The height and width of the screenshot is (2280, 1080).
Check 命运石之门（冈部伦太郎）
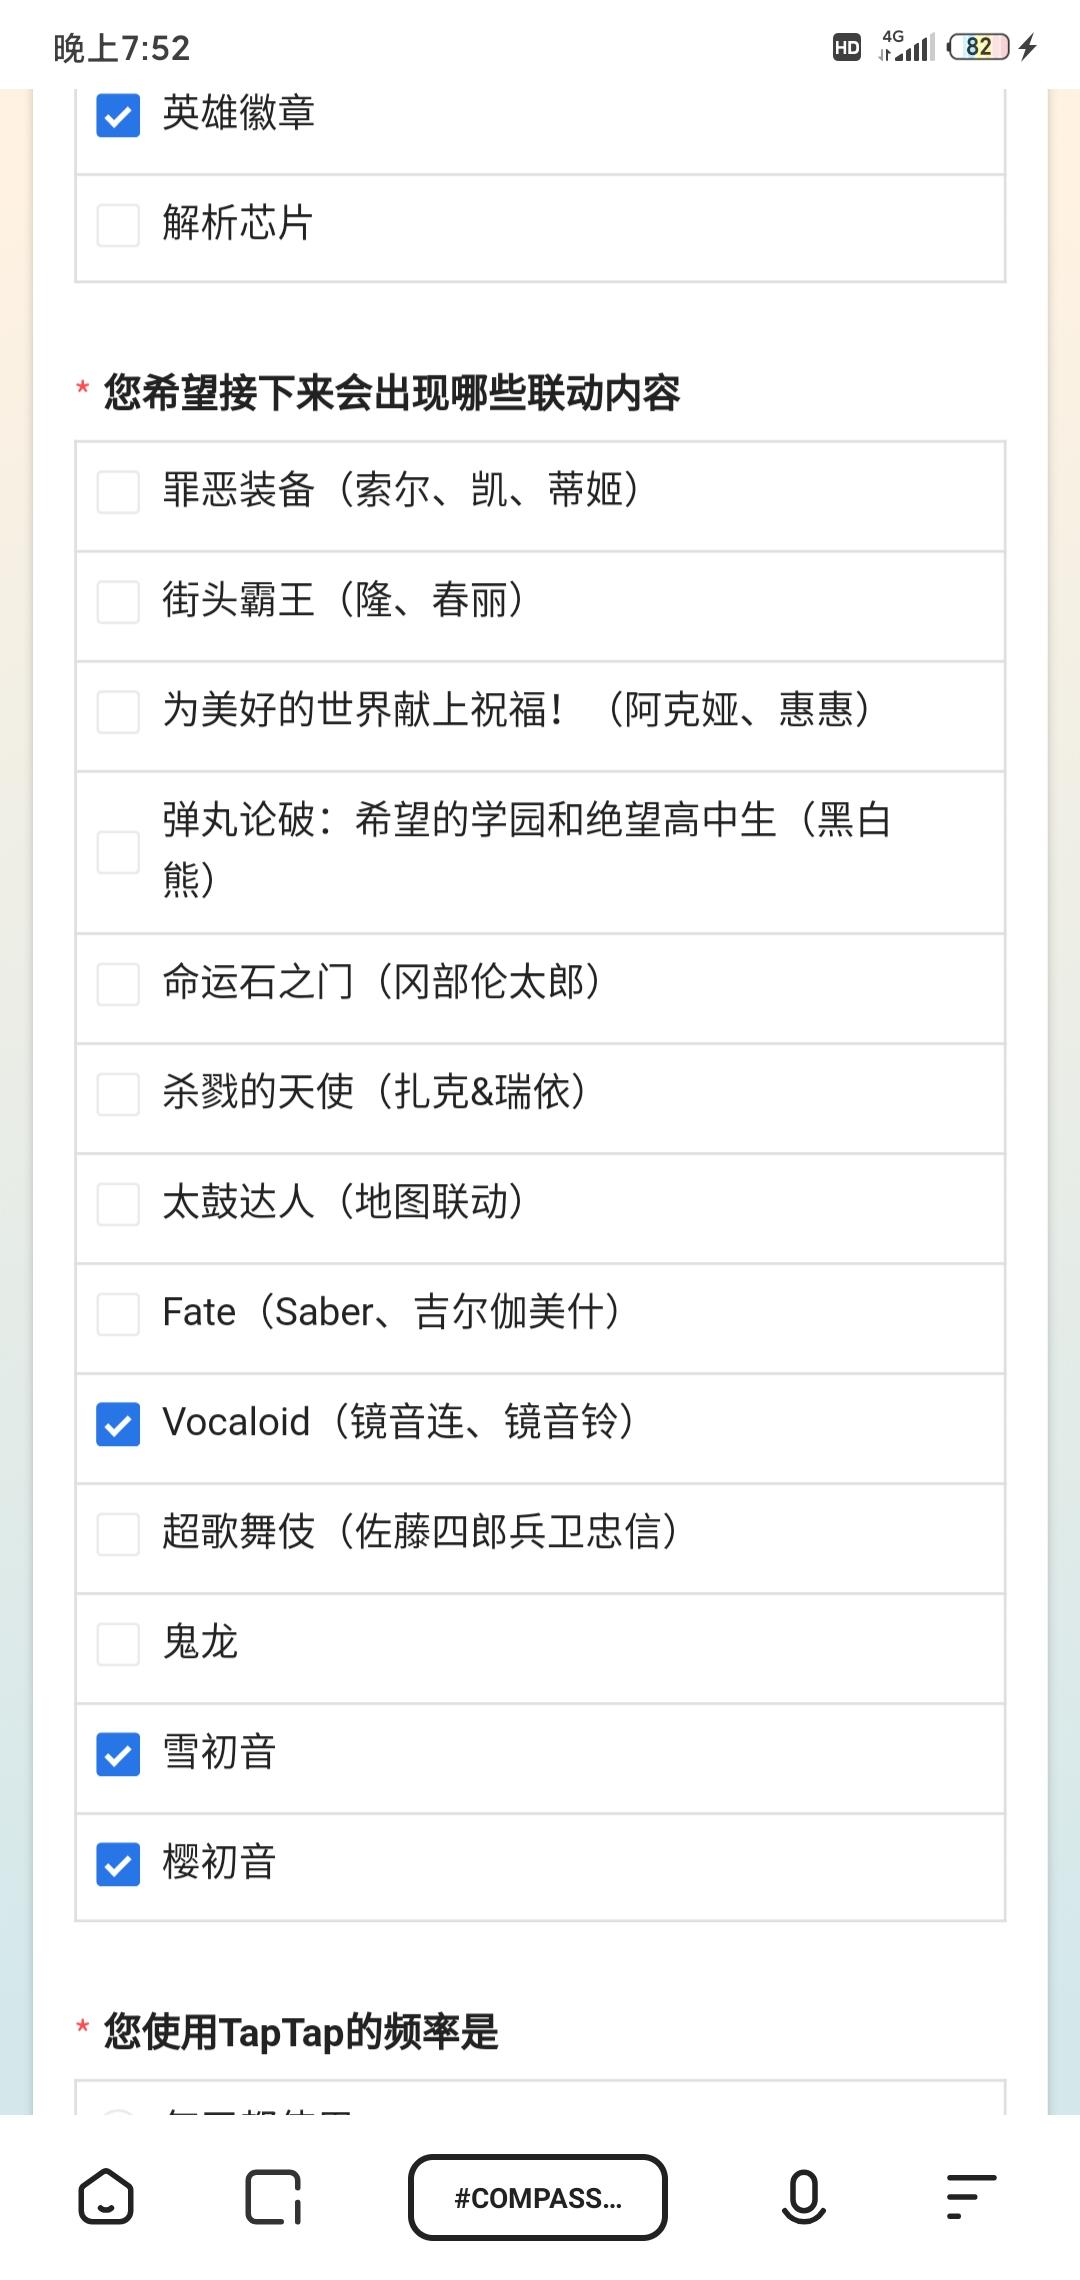118,984
